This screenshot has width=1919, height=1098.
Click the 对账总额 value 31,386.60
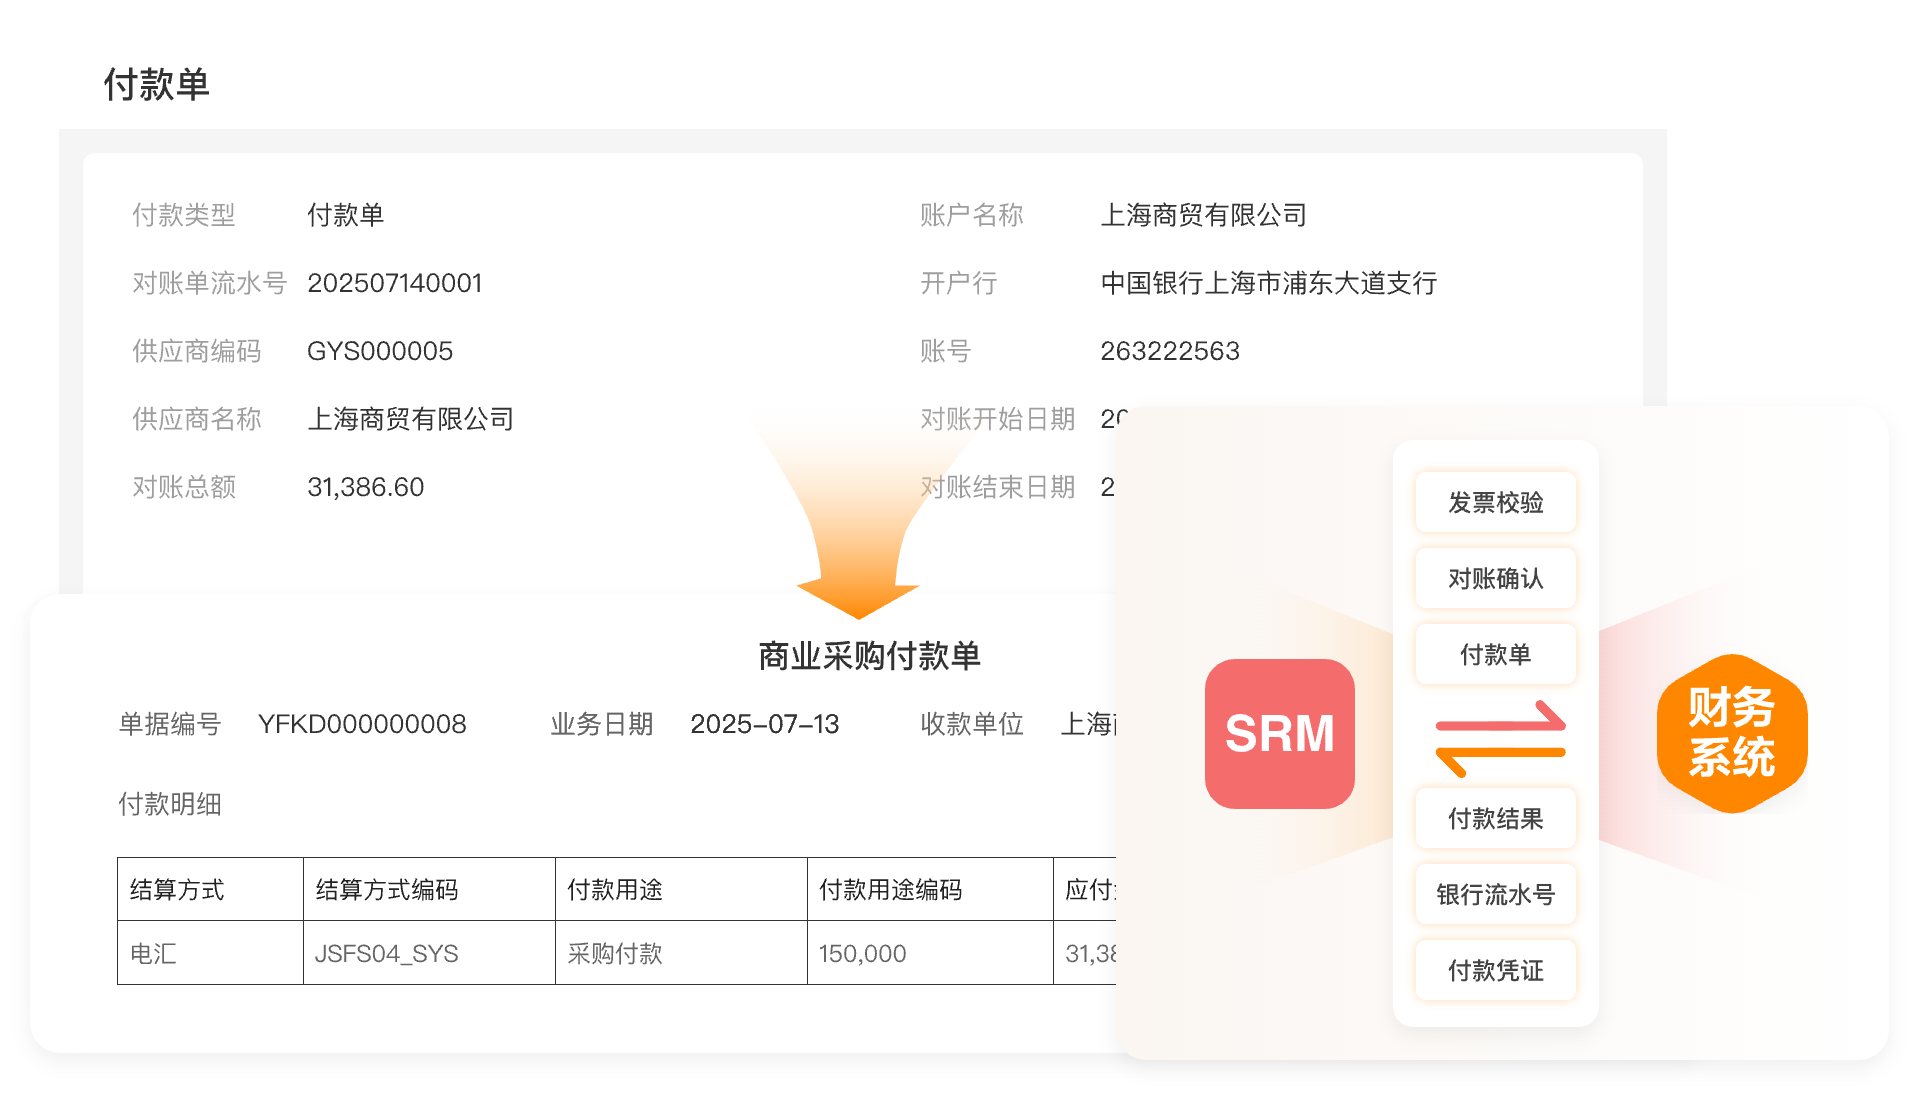(x=365, y=487)
